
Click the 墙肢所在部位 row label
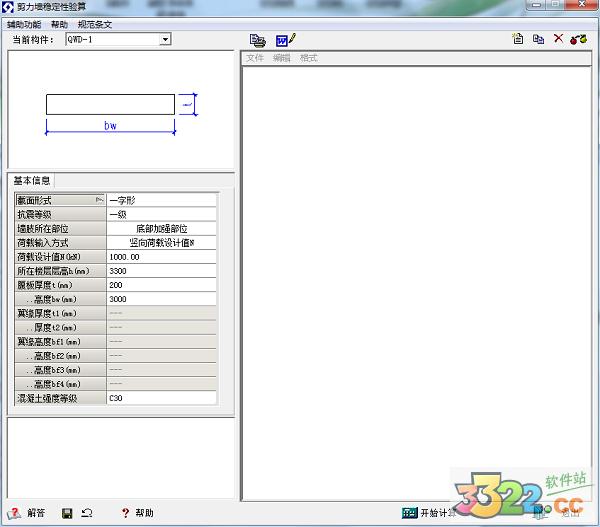point(60,228)
